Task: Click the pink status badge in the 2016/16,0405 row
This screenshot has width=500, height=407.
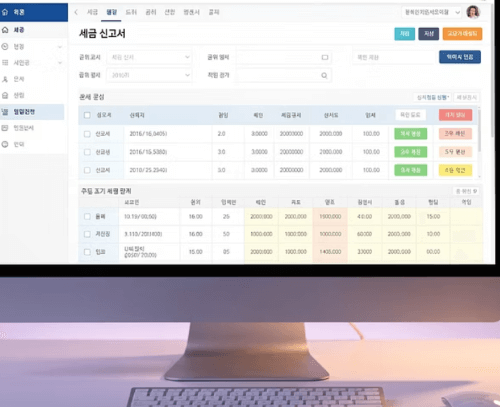Action: (x=455, y=134)
